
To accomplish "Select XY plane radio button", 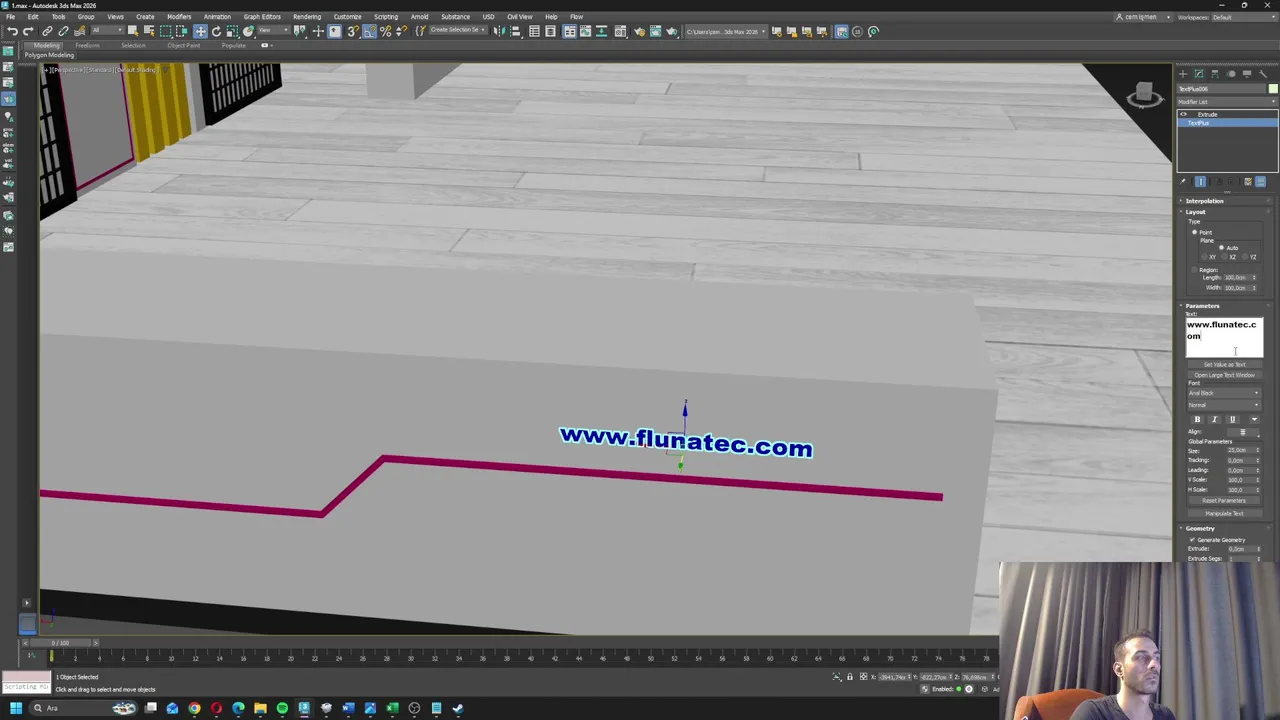I will coord(1205,257).
